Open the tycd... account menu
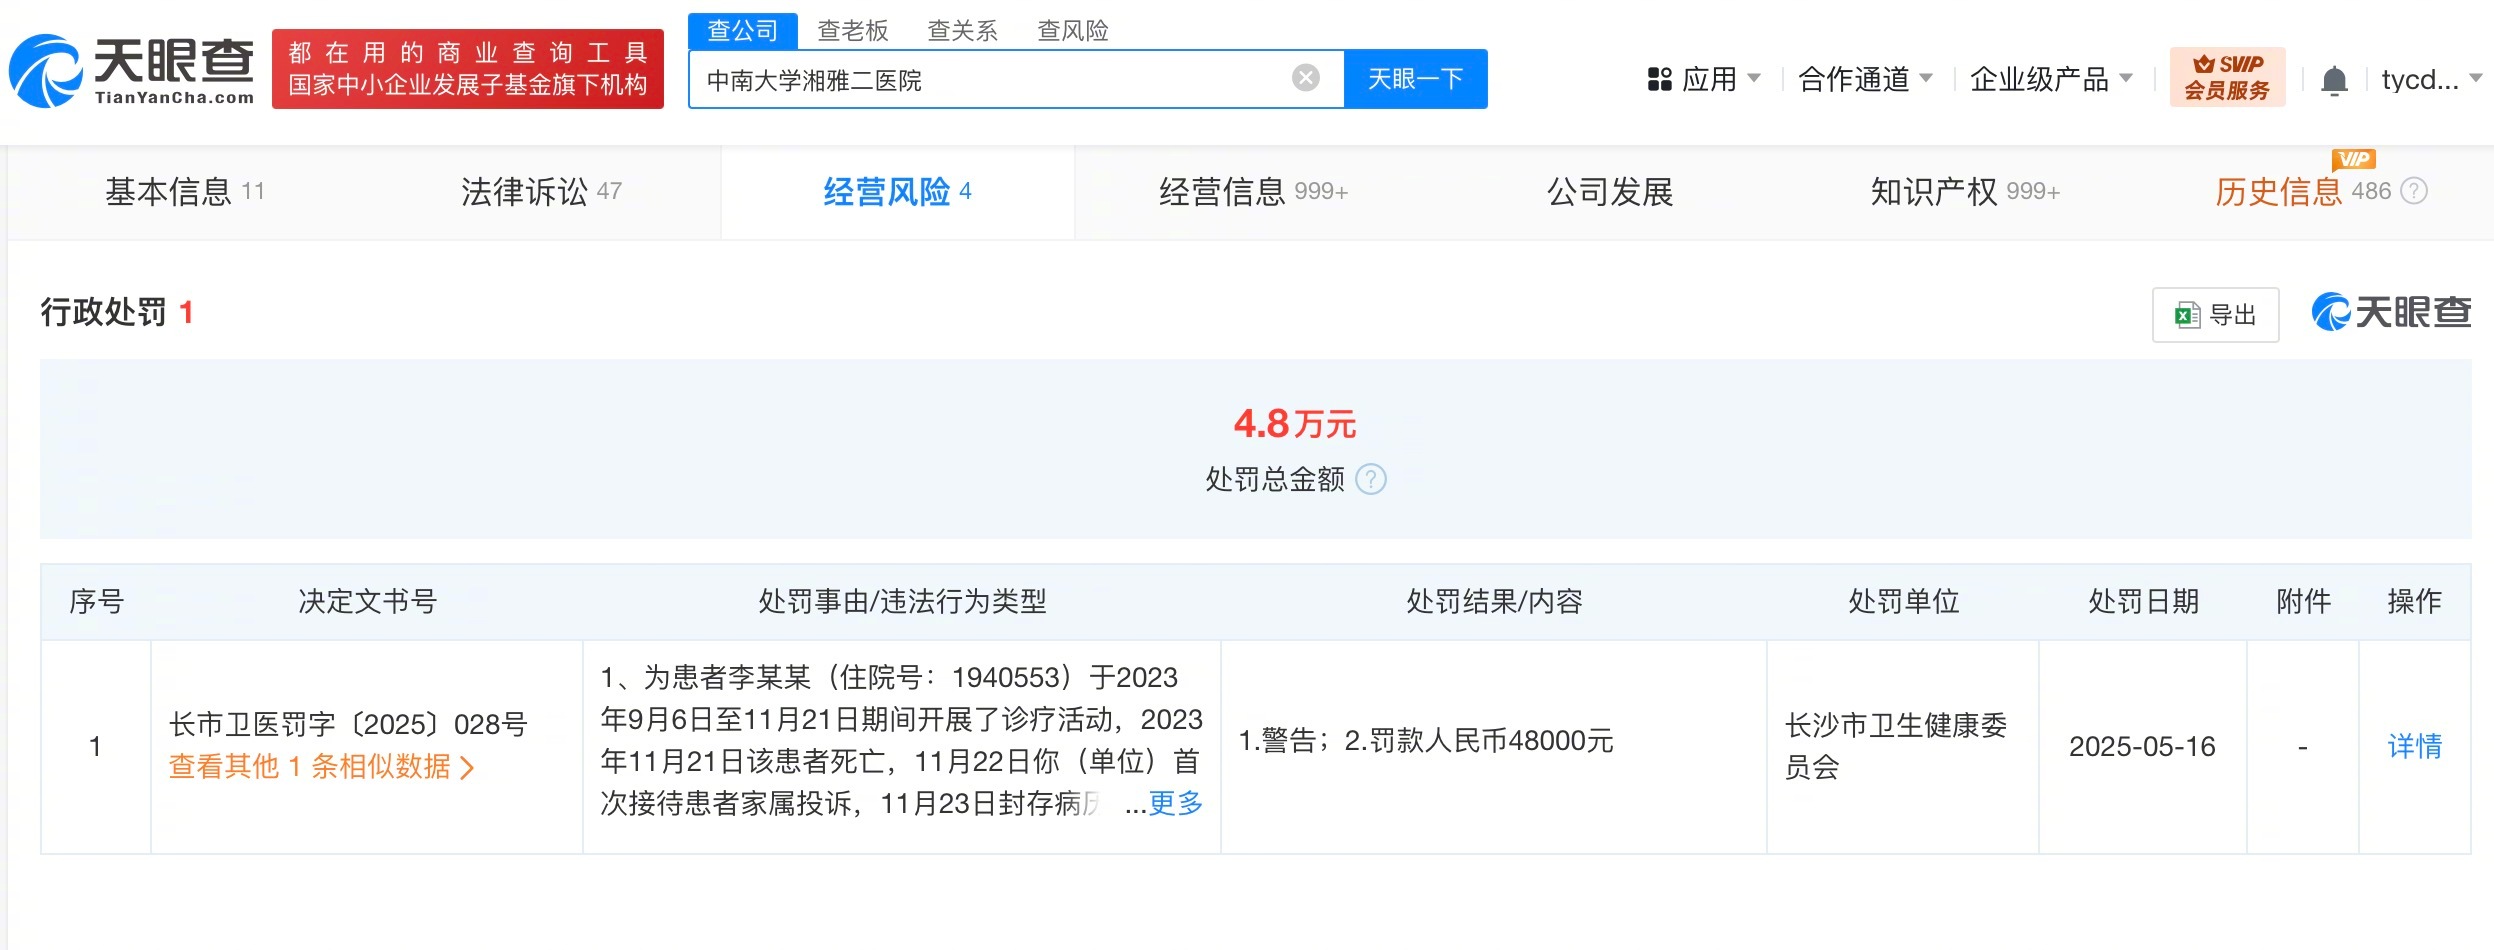This screenshot has height=950, width=2494. 2431,79
